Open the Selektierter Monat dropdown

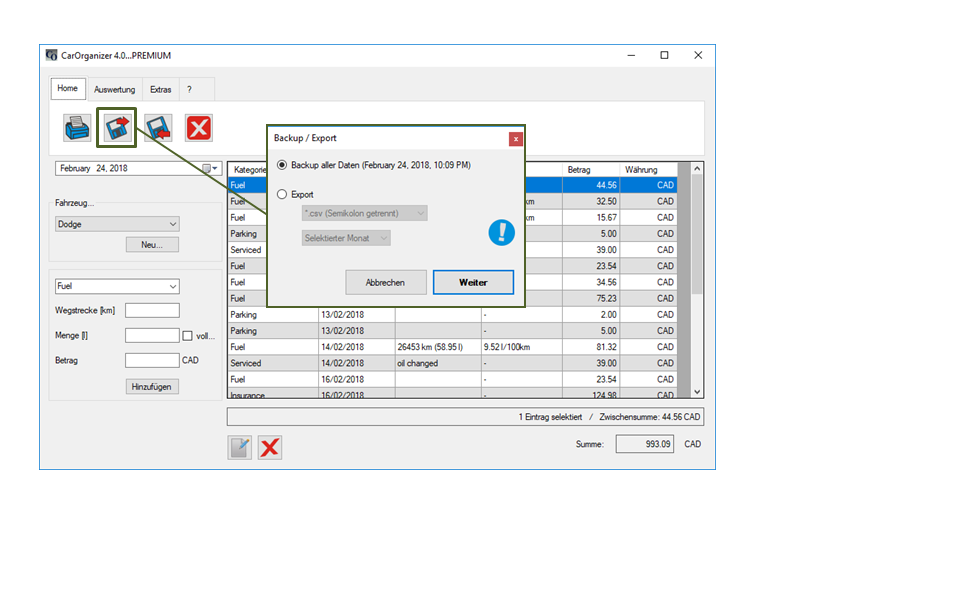coord(346,238)
